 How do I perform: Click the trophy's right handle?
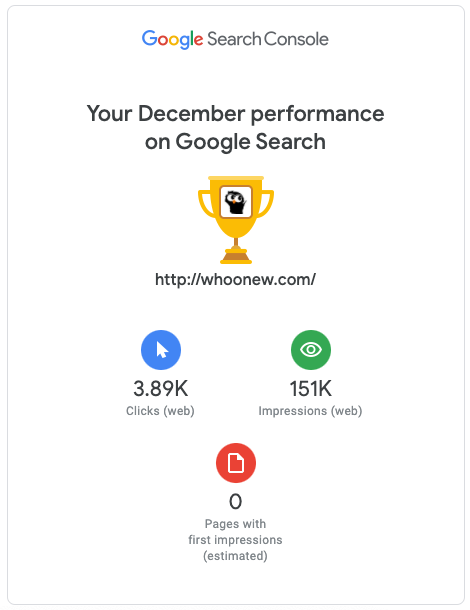266,203
